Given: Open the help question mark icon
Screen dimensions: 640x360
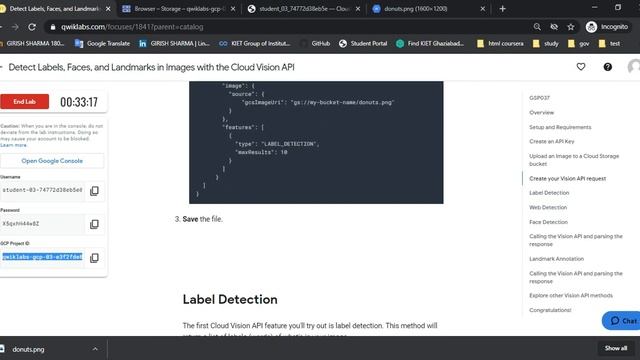Looking at the screenshot, I should (607, 67).
